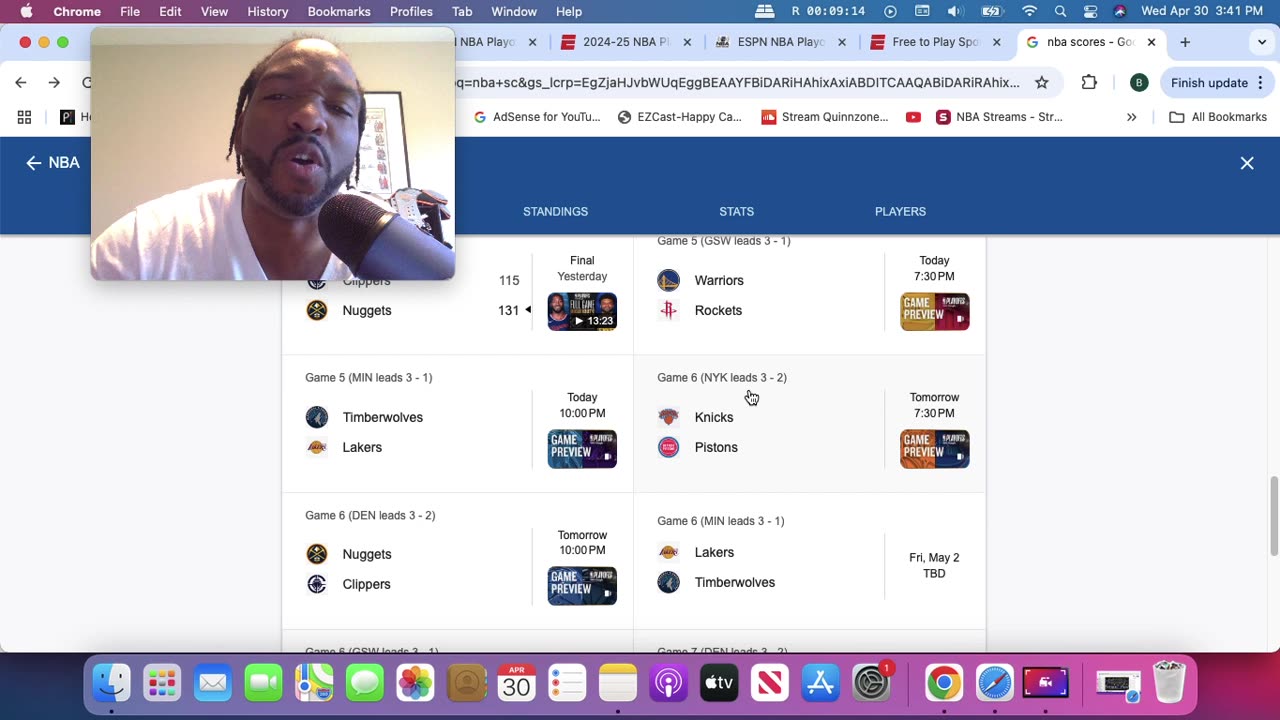Open the Knicks Pistons game preview thumbnail
The height and width of the screenshot is (720, 1280).
pos(934,449)
